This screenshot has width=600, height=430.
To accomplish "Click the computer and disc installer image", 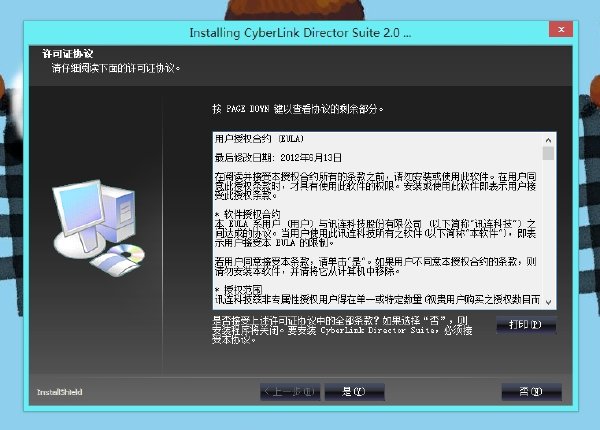I will coord(99,228).
